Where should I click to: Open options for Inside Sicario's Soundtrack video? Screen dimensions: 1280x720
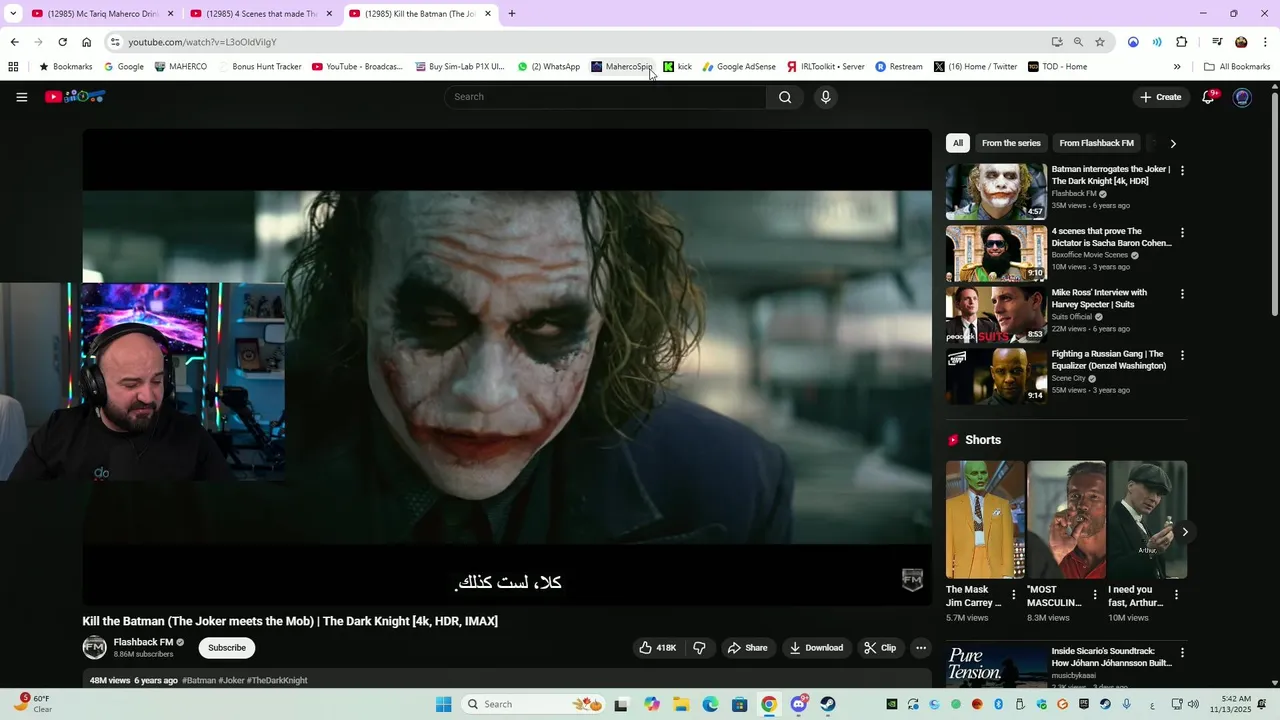pyautogui.click(x=1182, y=653)
